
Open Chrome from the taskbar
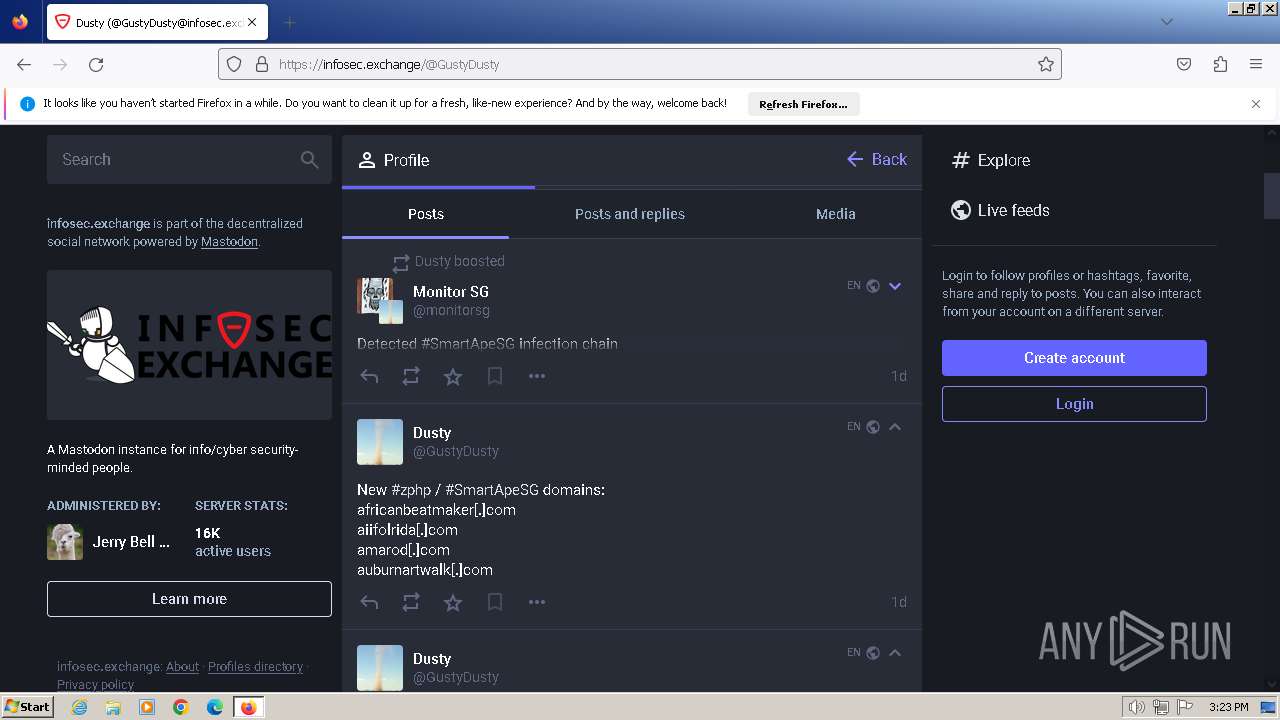point(181,707)
